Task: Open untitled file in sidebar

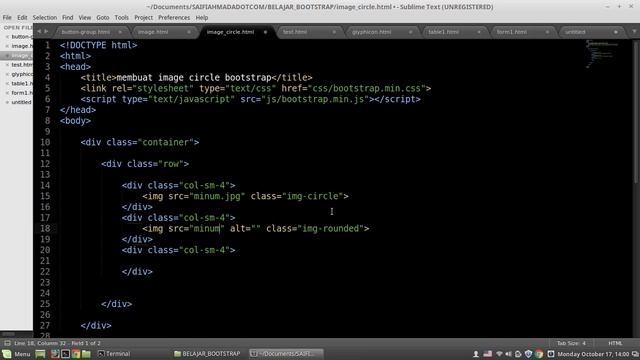Action: (x=21, y=102)
